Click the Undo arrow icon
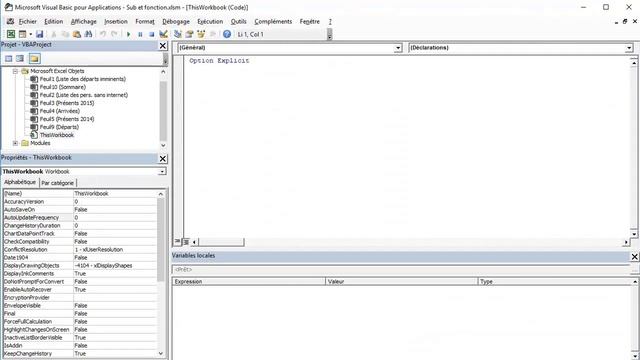 point(103,34)
